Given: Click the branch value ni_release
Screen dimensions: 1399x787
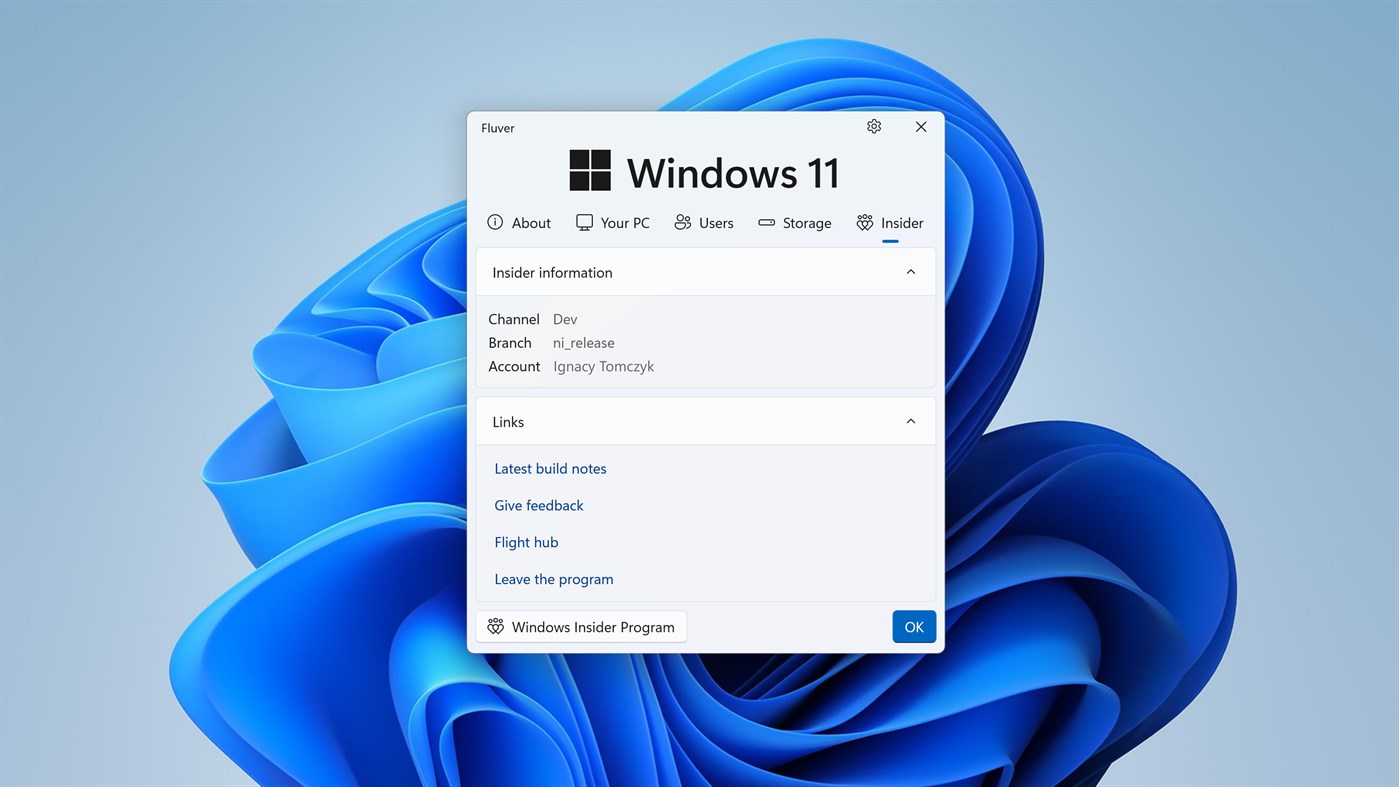Looking at the screenshot, I should pos(584,343).
